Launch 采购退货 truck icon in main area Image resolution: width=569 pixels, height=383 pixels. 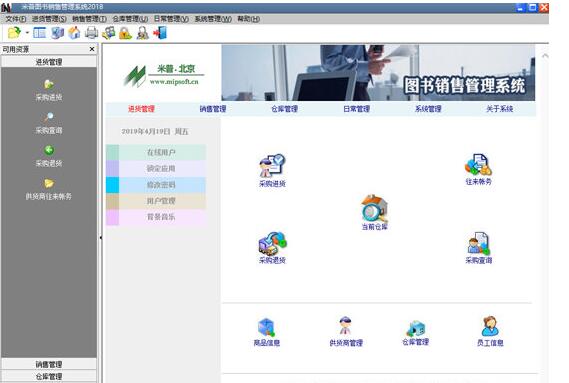pyautogui.click(x=272, y=248)
